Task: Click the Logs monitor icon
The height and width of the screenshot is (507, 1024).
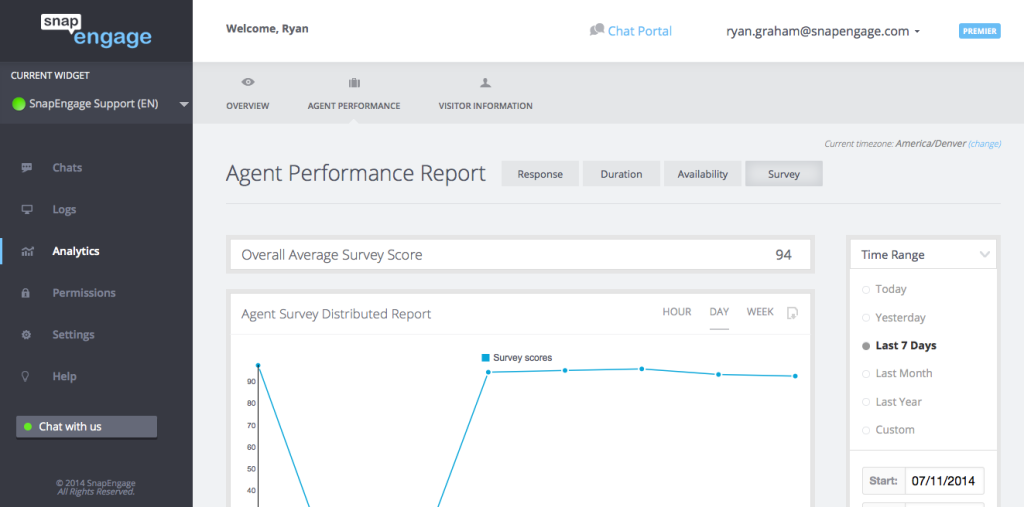Action: pos(27,210)
